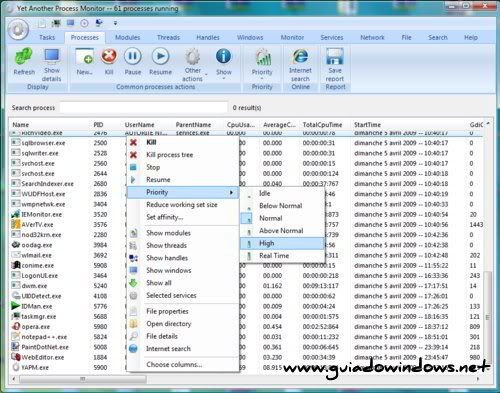Set the priority to Real Time
The height and width of the screenshot is (393, 500).
(282, 256)
